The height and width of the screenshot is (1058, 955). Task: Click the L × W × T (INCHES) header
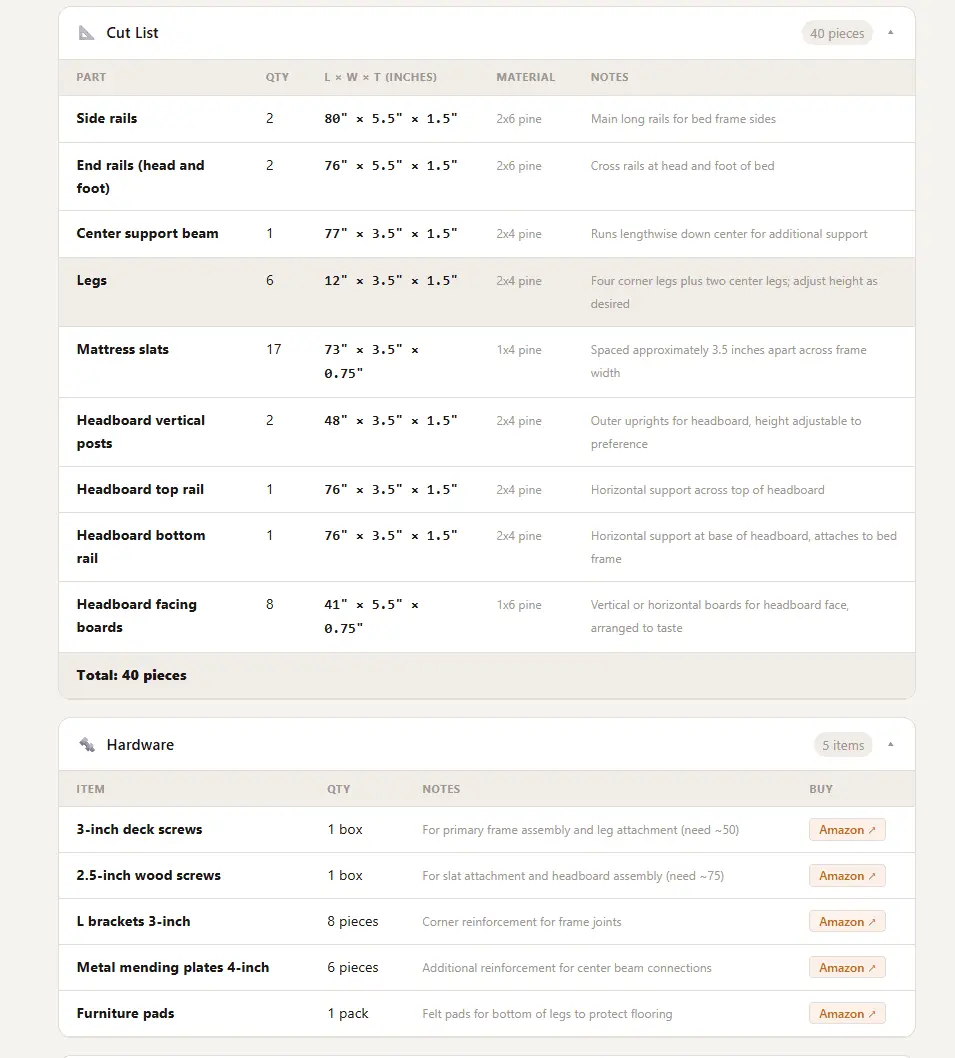coord(380,77)
